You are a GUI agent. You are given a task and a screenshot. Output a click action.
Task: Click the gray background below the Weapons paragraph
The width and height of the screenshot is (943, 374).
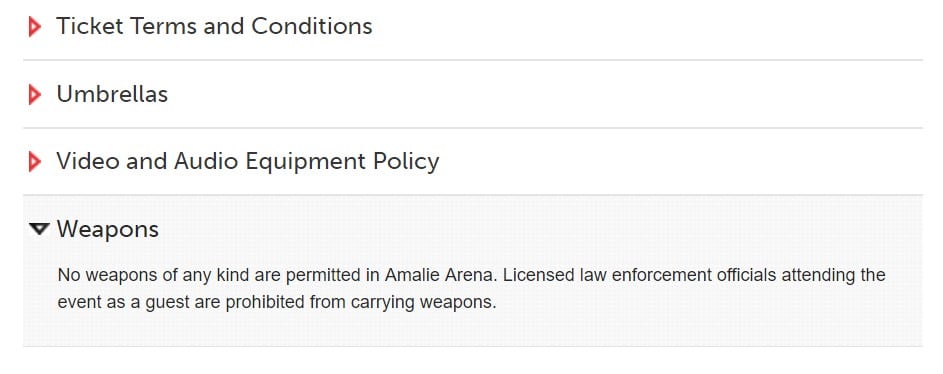[x=472, y=330]
